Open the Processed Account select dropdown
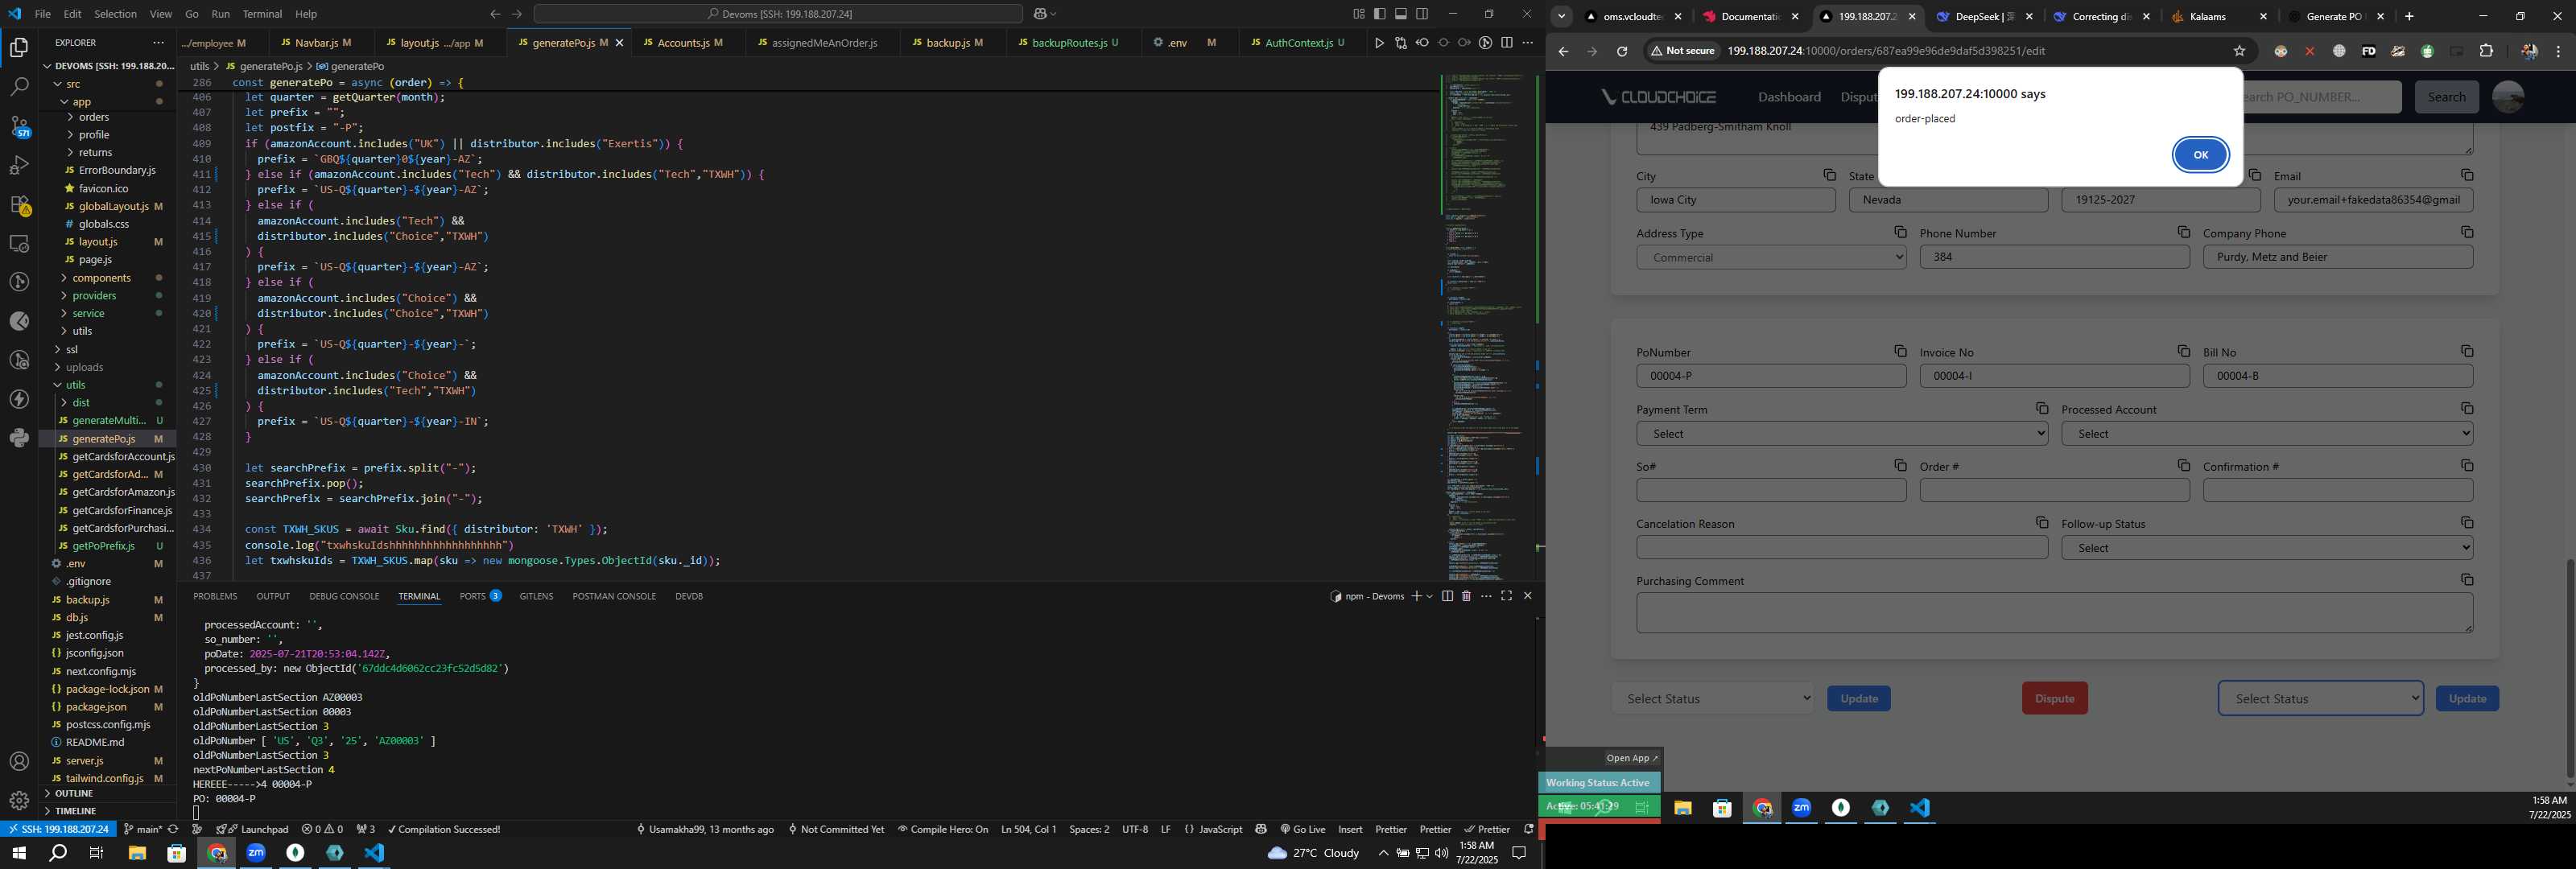The image size is (2576, 869). pos(2266,434)
